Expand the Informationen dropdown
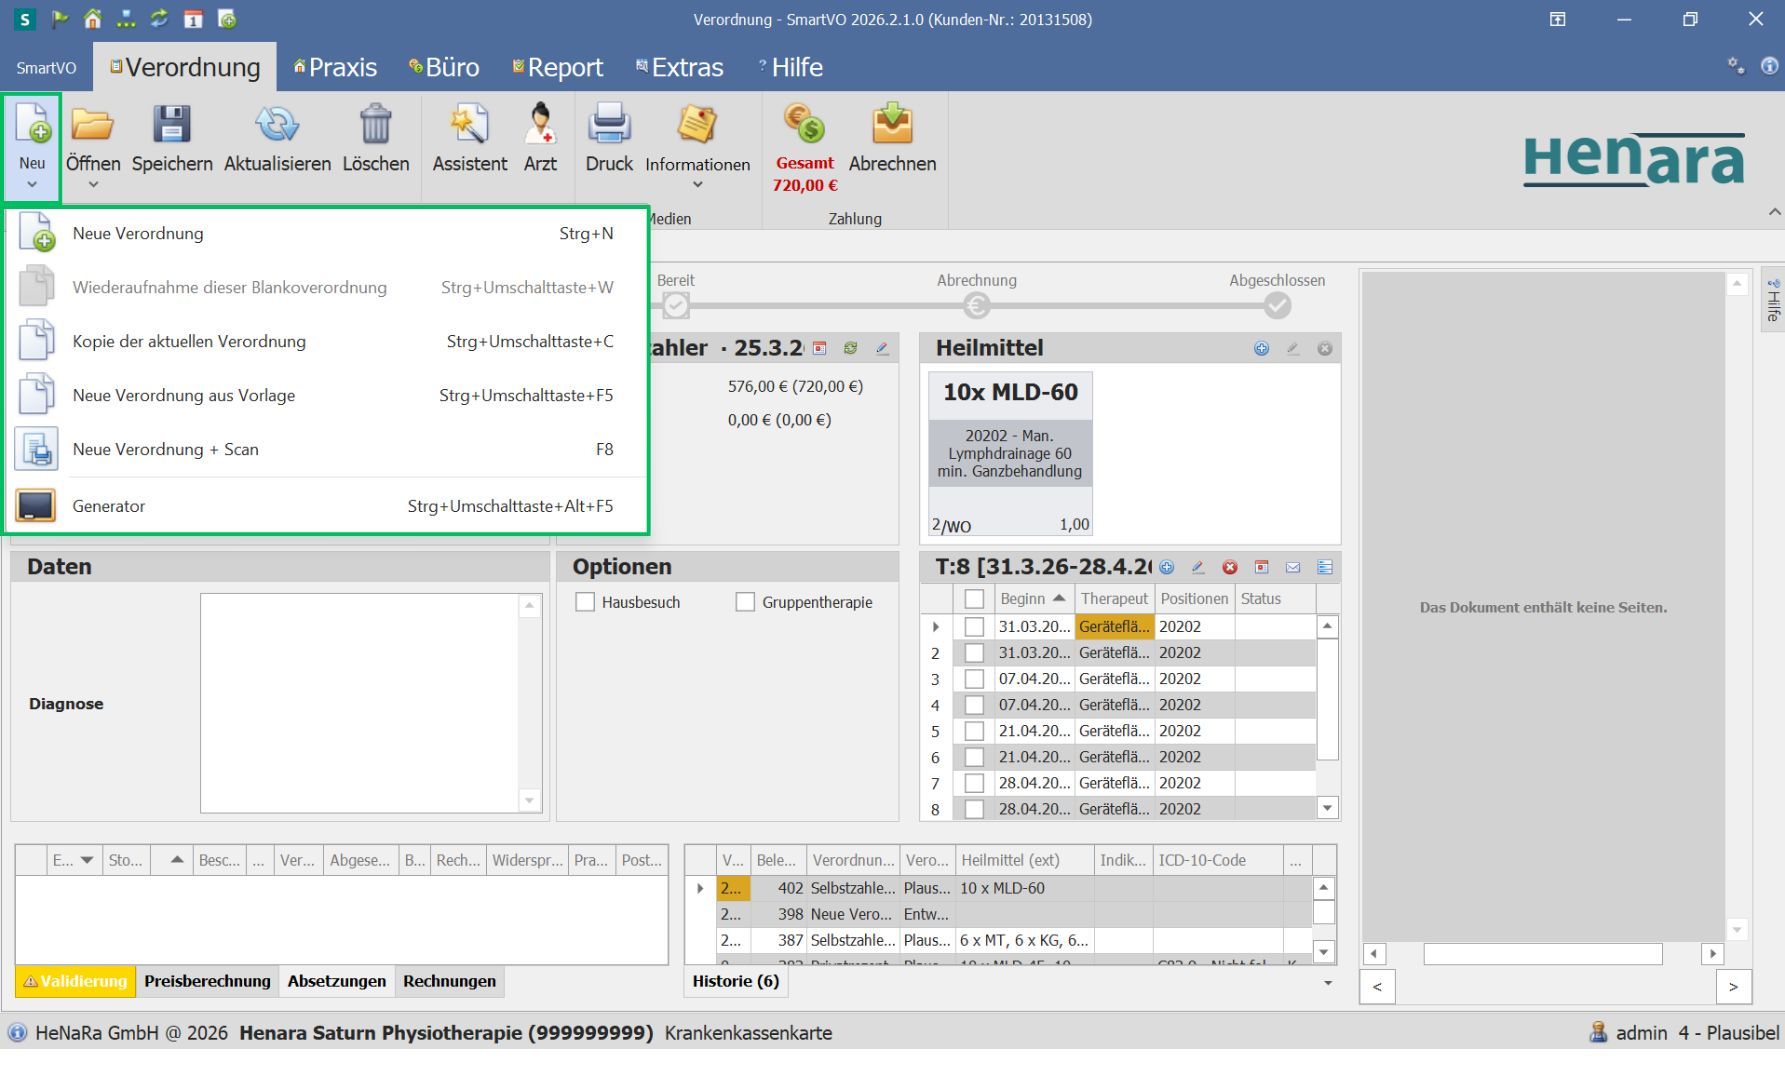 pos(697,184)
